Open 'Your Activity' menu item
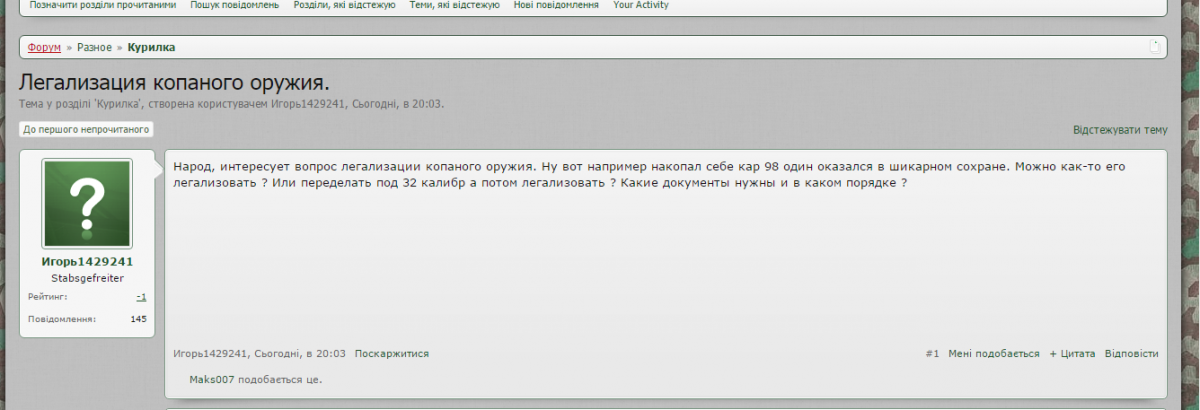1200x410 pixels. (x=641, y=5)
